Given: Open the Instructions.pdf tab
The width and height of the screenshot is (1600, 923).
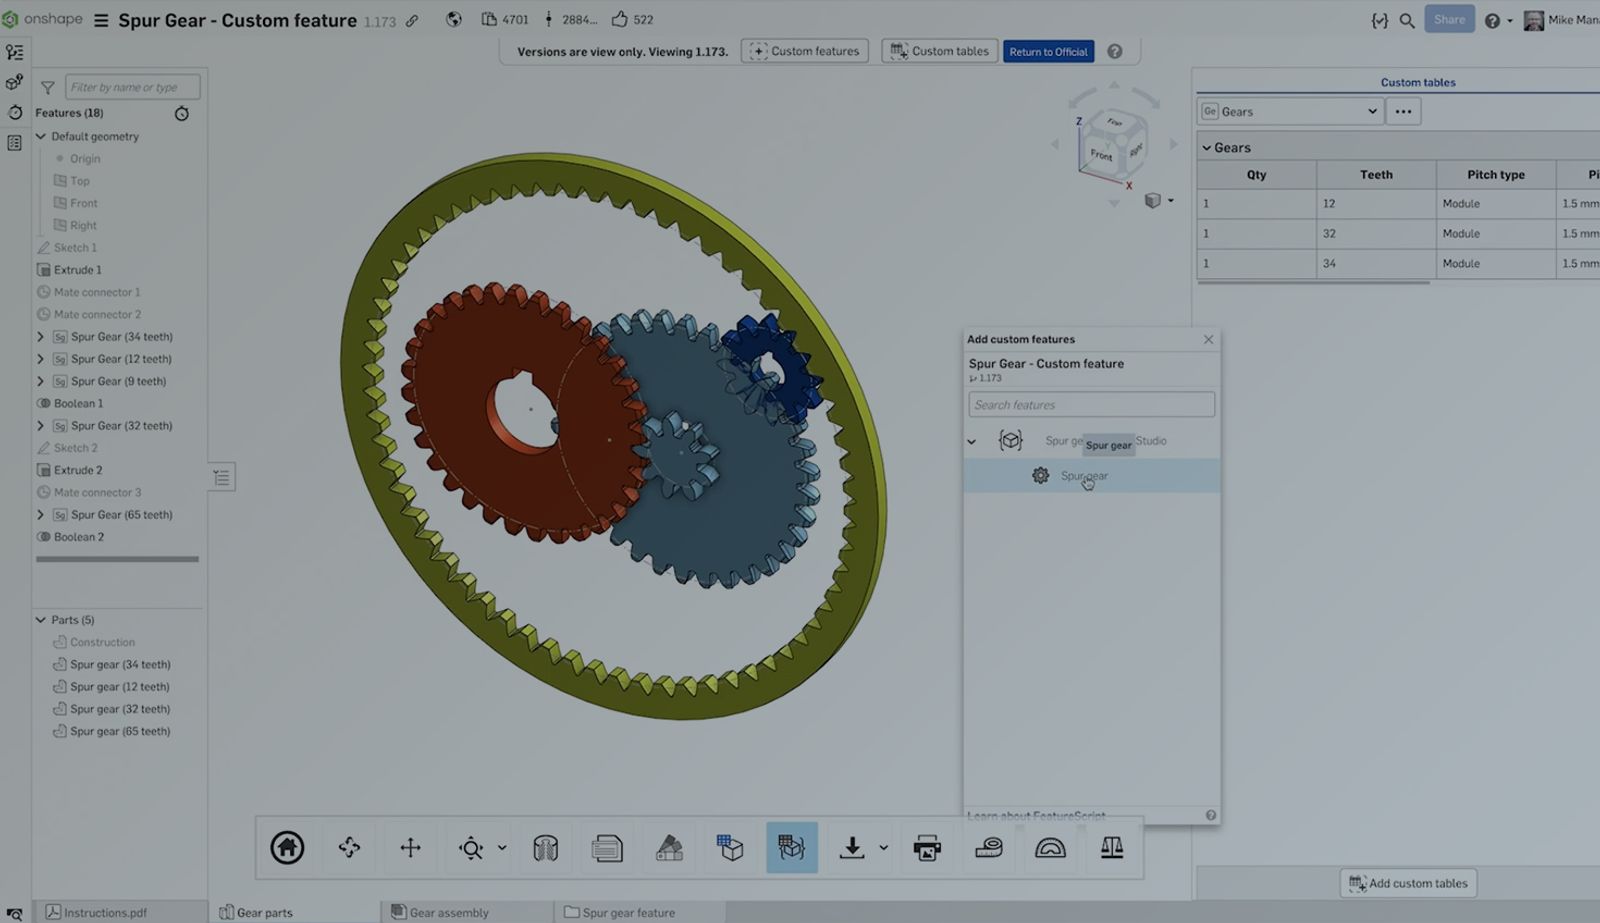Looking at the screenshot, I should [104, 912].
